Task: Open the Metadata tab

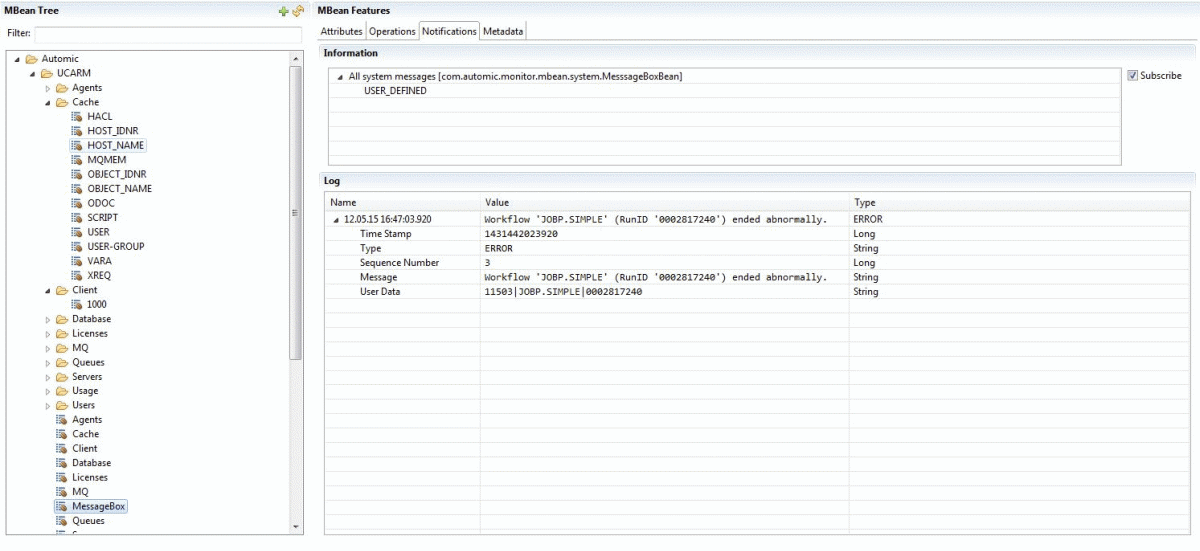Action: [x=503, y=32]
